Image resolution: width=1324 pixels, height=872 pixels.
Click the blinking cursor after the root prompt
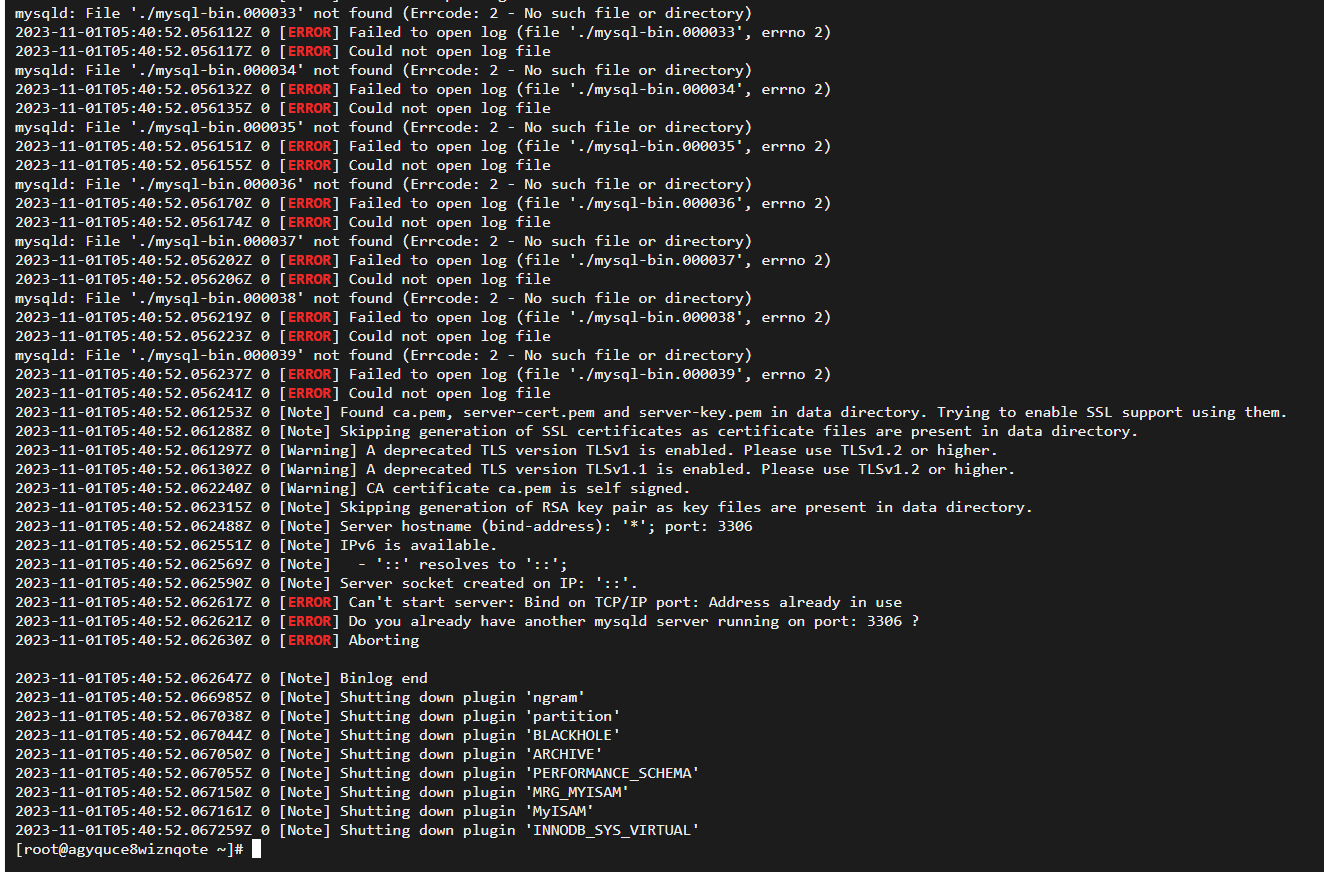[x=256, y=849]
